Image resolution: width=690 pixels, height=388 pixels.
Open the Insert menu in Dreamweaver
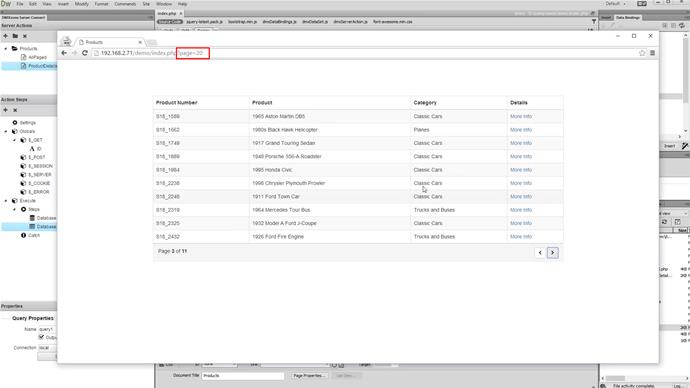click(x=63, y=4)
